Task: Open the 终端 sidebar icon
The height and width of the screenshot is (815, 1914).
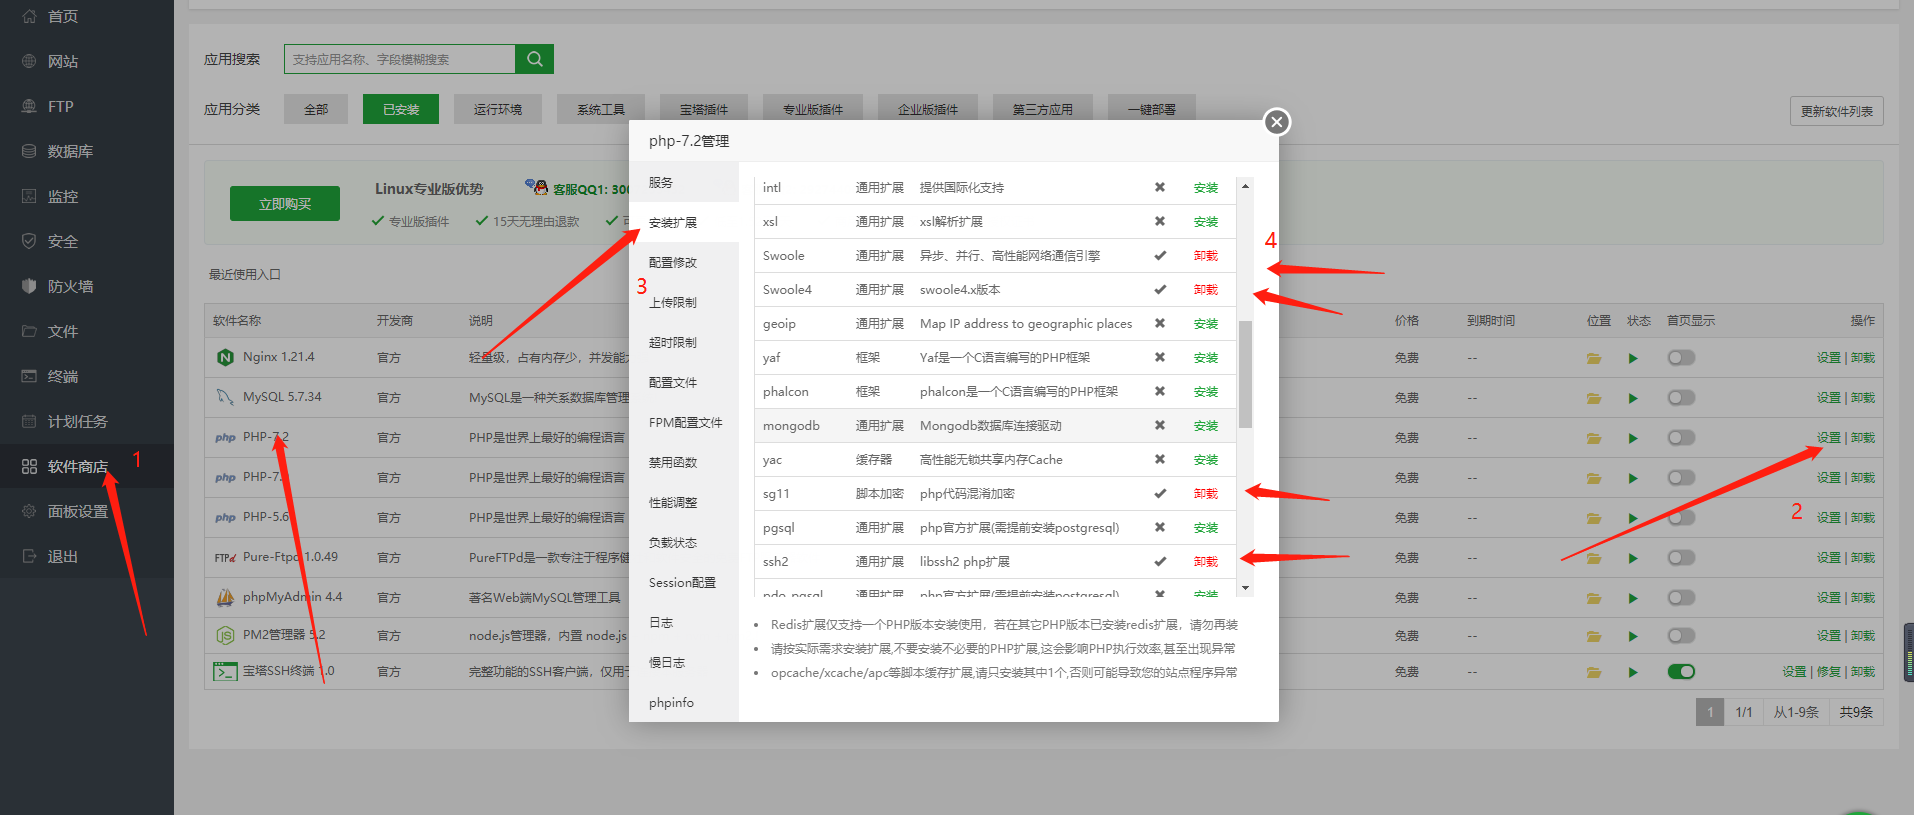Action: tap(29, 376)
